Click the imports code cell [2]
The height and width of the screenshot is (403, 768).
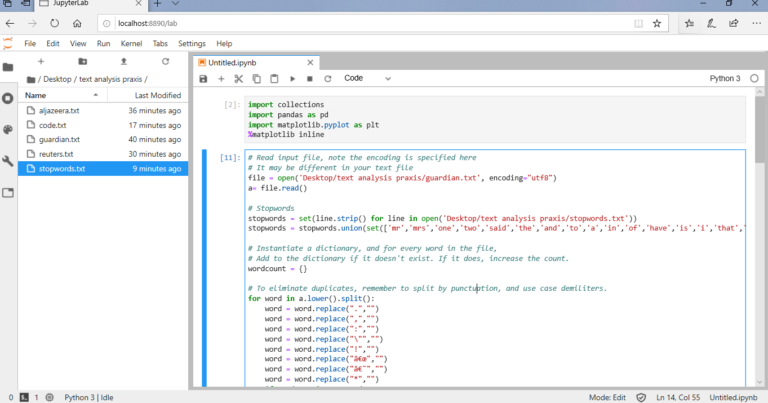click(495, 119)
